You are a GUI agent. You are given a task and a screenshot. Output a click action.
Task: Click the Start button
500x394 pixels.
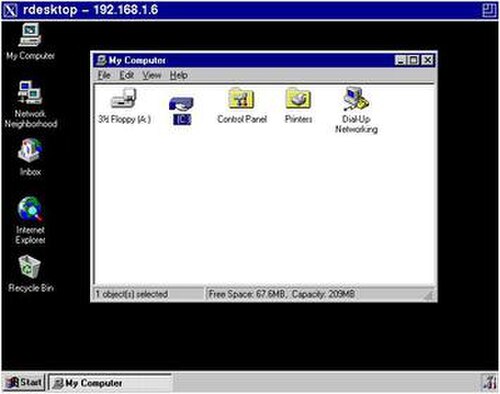pyautogui.click(x=24, y=382)
